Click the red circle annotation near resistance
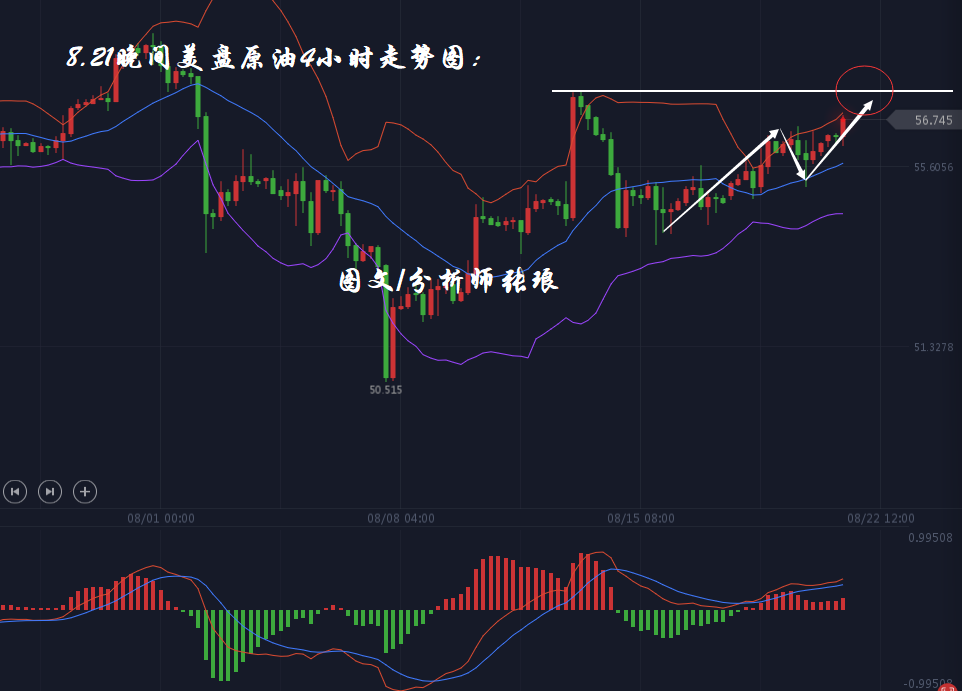 (x=864, y=89)
